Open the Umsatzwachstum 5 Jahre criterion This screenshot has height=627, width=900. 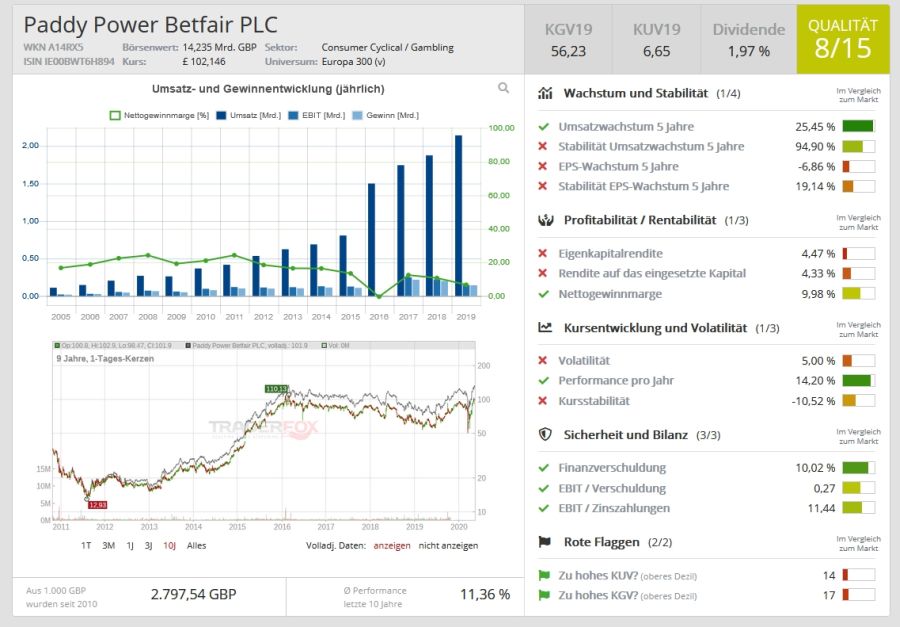(626, 127)
